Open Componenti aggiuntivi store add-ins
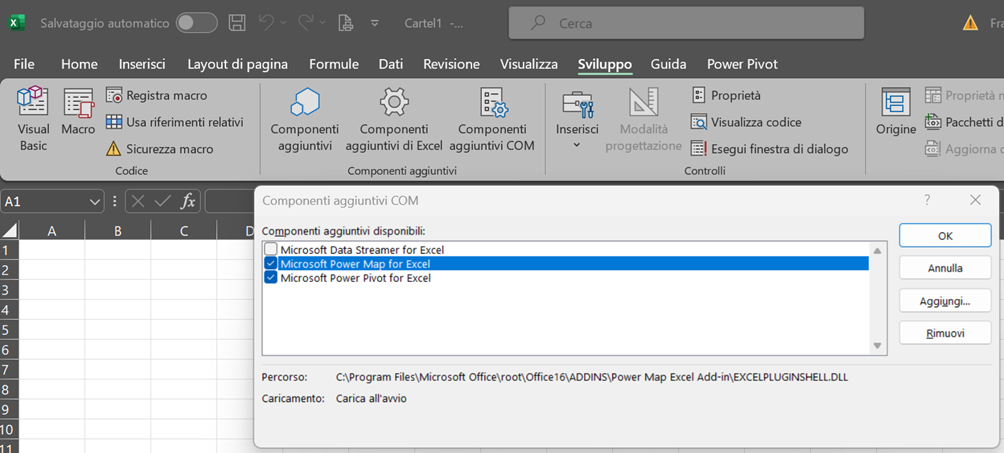 coord(304,120)
